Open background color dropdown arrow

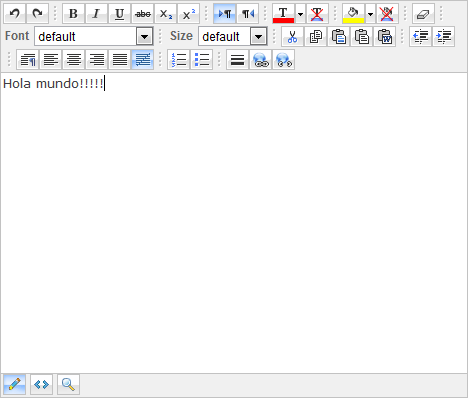tap(370, 13)
